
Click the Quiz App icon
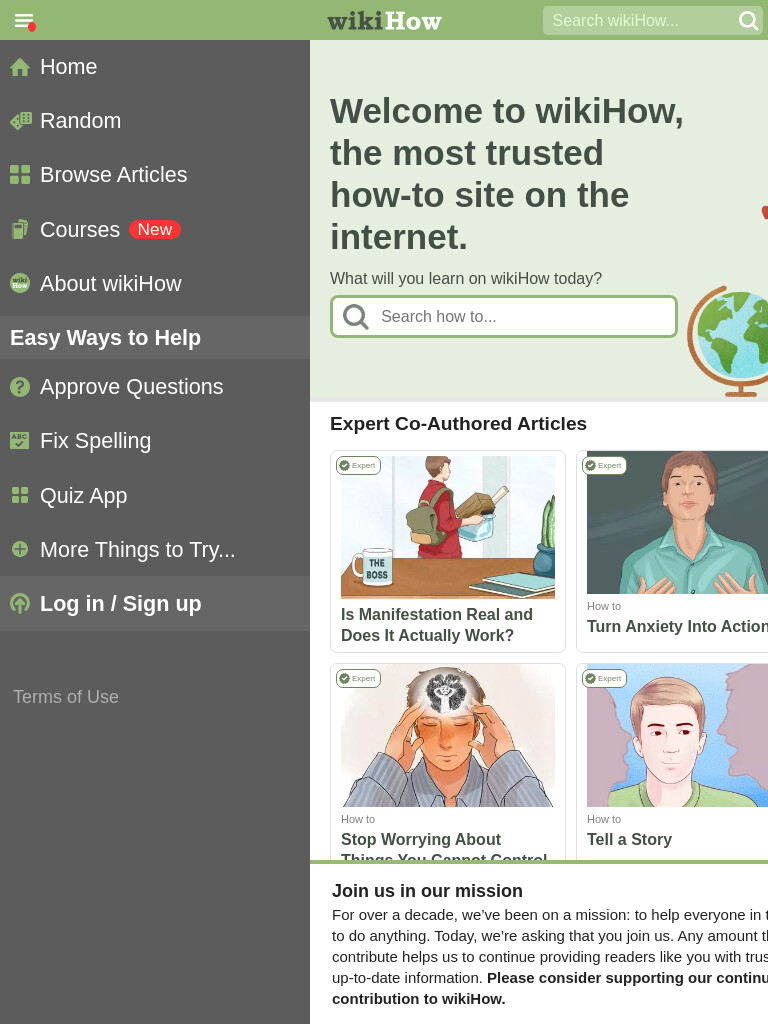[20, 496]
